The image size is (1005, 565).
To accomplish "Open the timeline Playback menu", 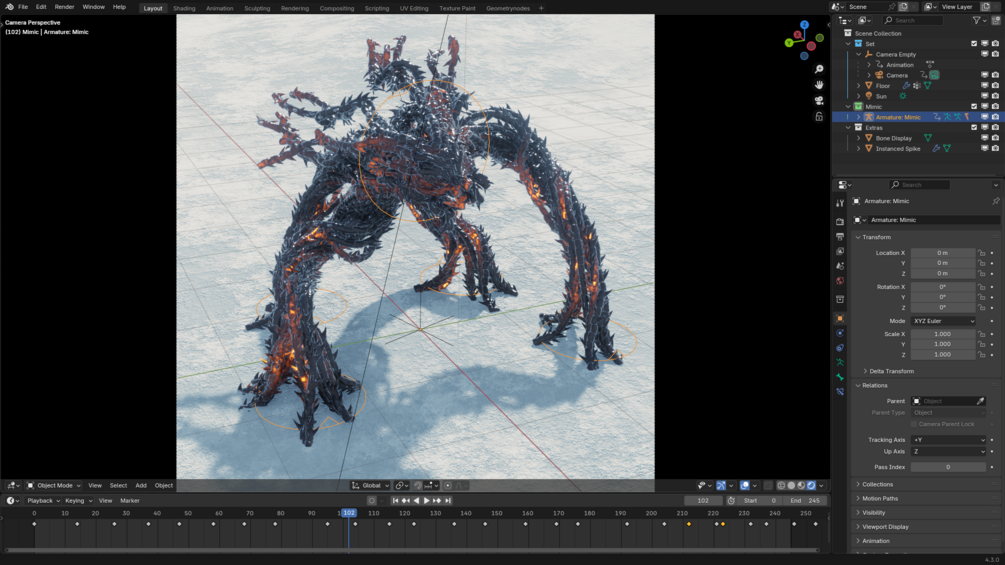I will click(x=42, y=501).
